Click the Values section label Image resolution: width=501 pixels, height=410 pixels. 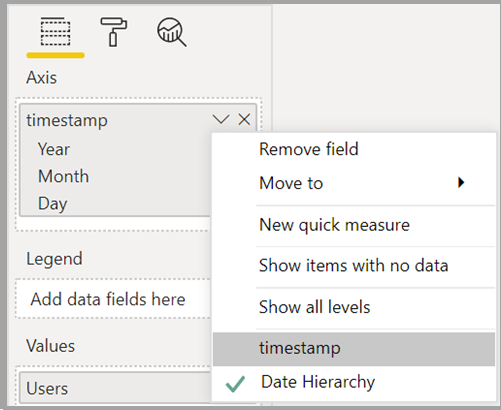coord(51,346)
